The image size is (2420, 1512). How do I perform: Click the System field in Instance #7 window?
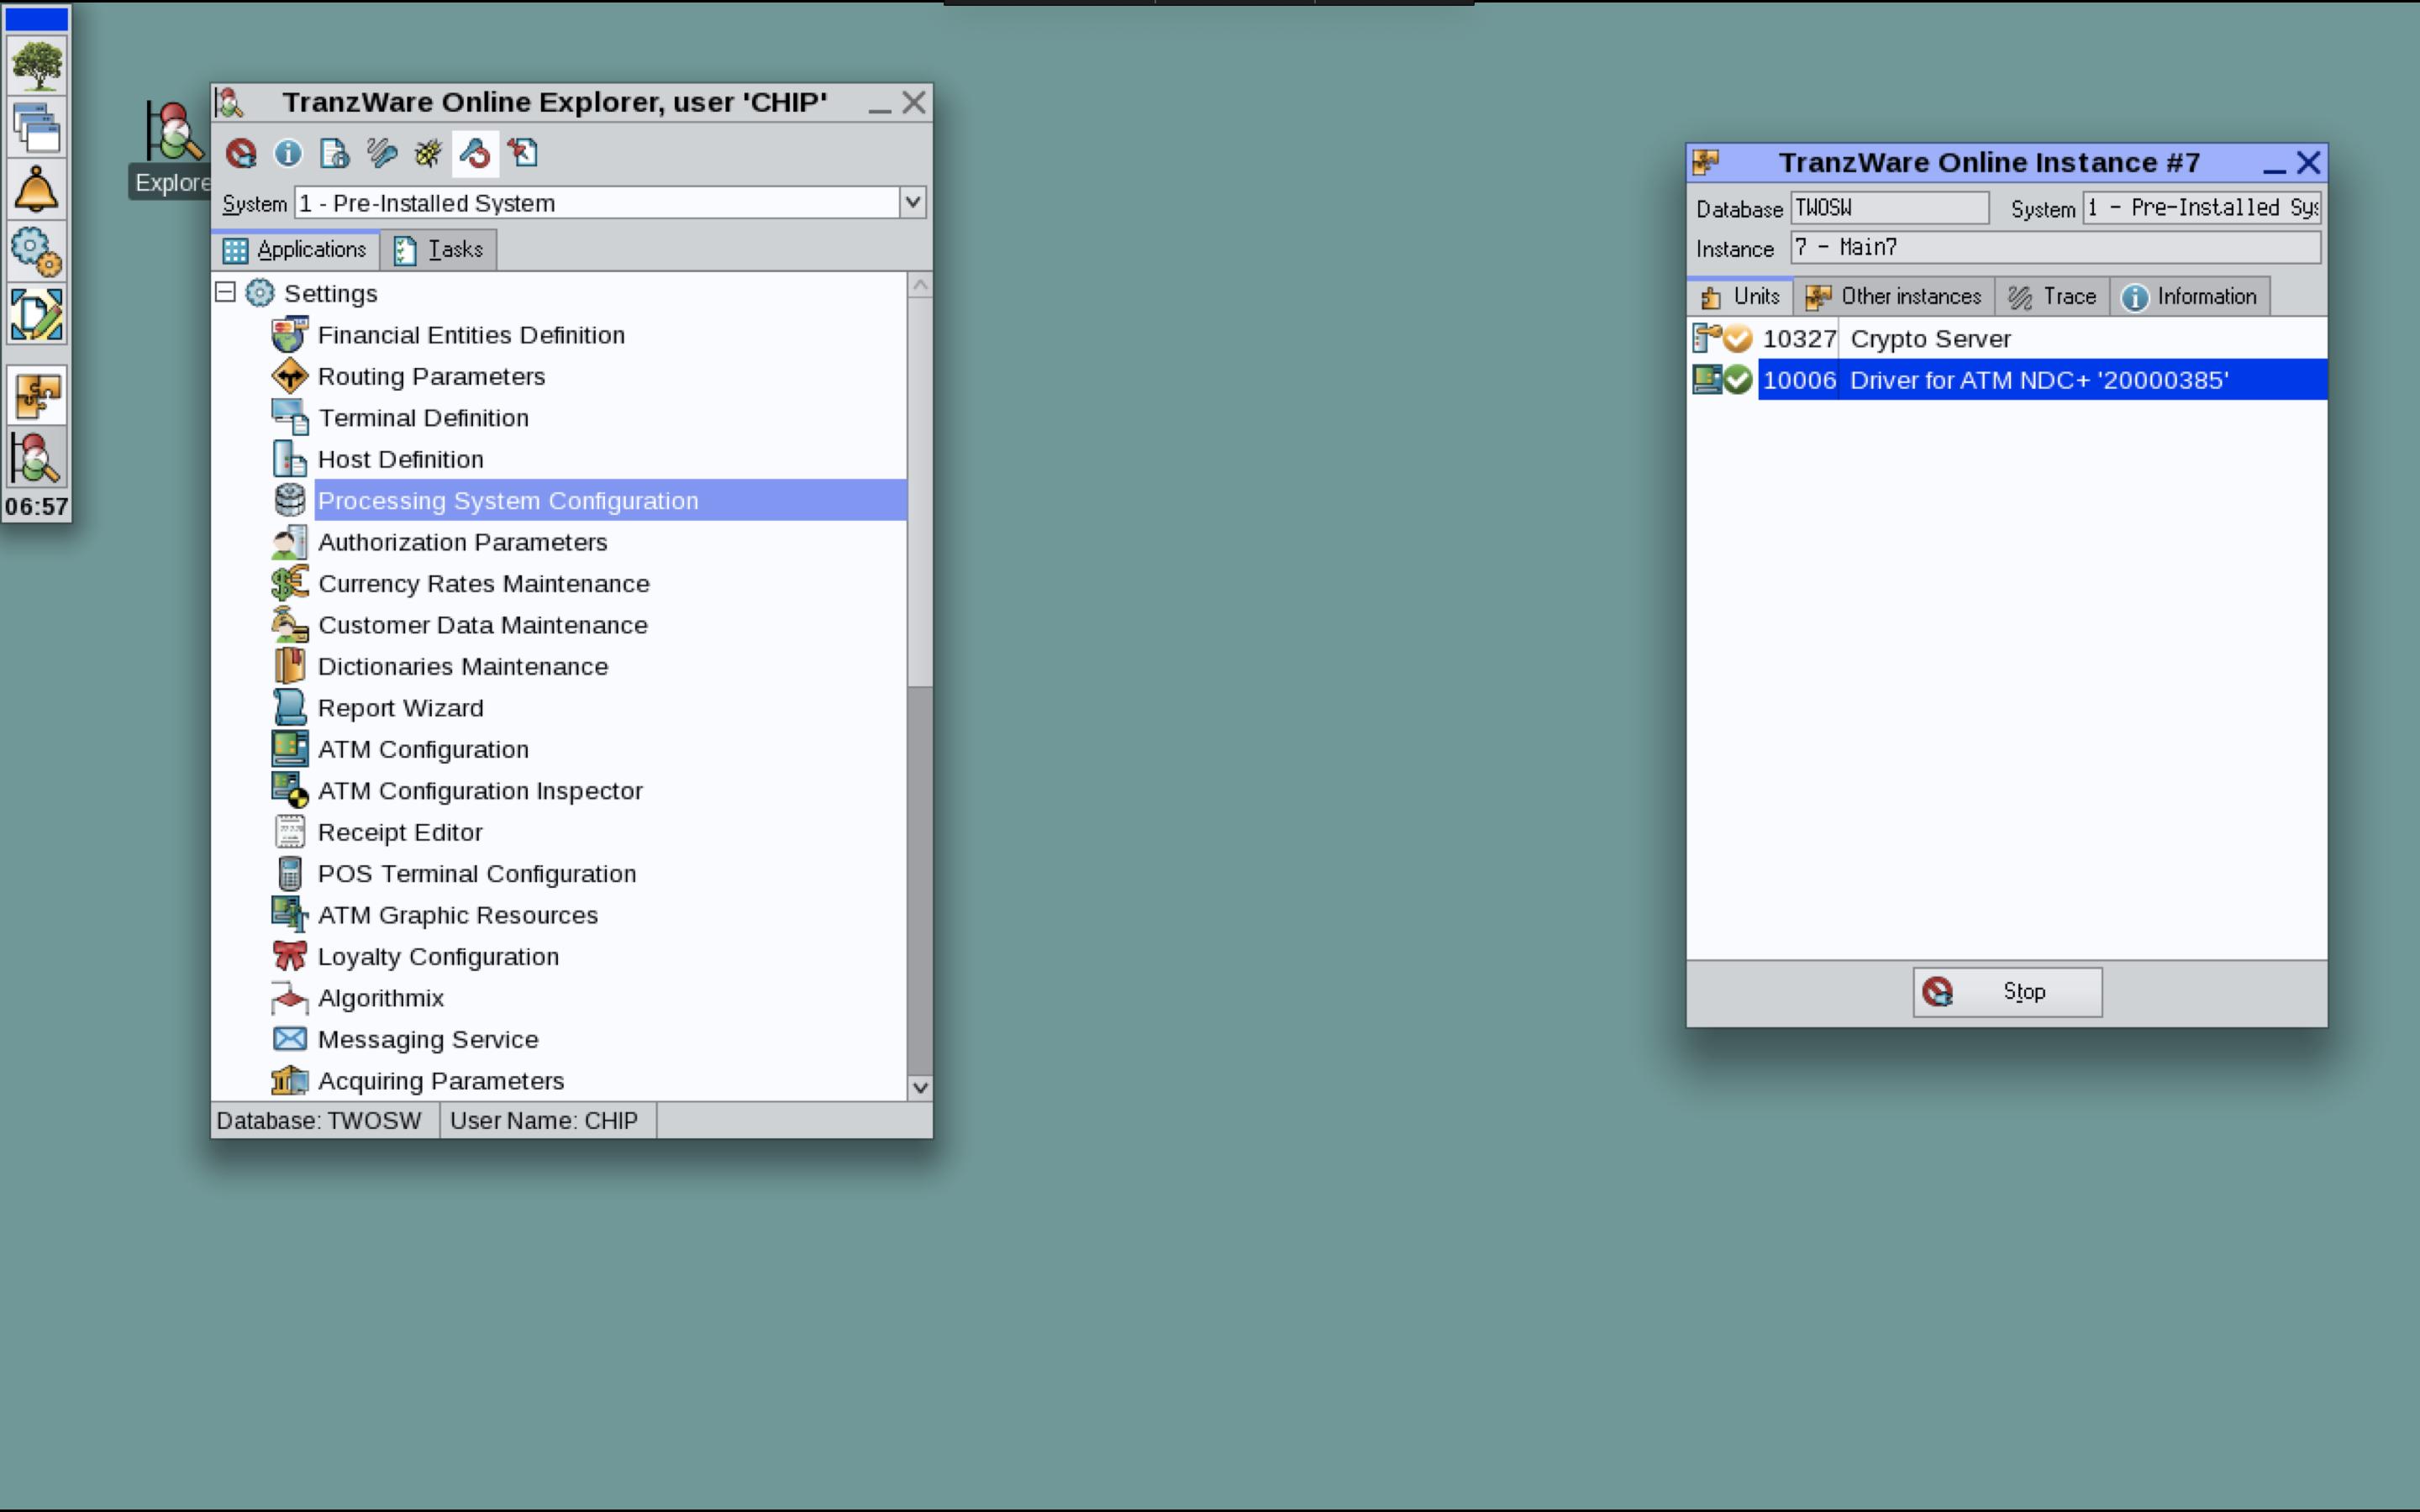(x=2201, y=208)
